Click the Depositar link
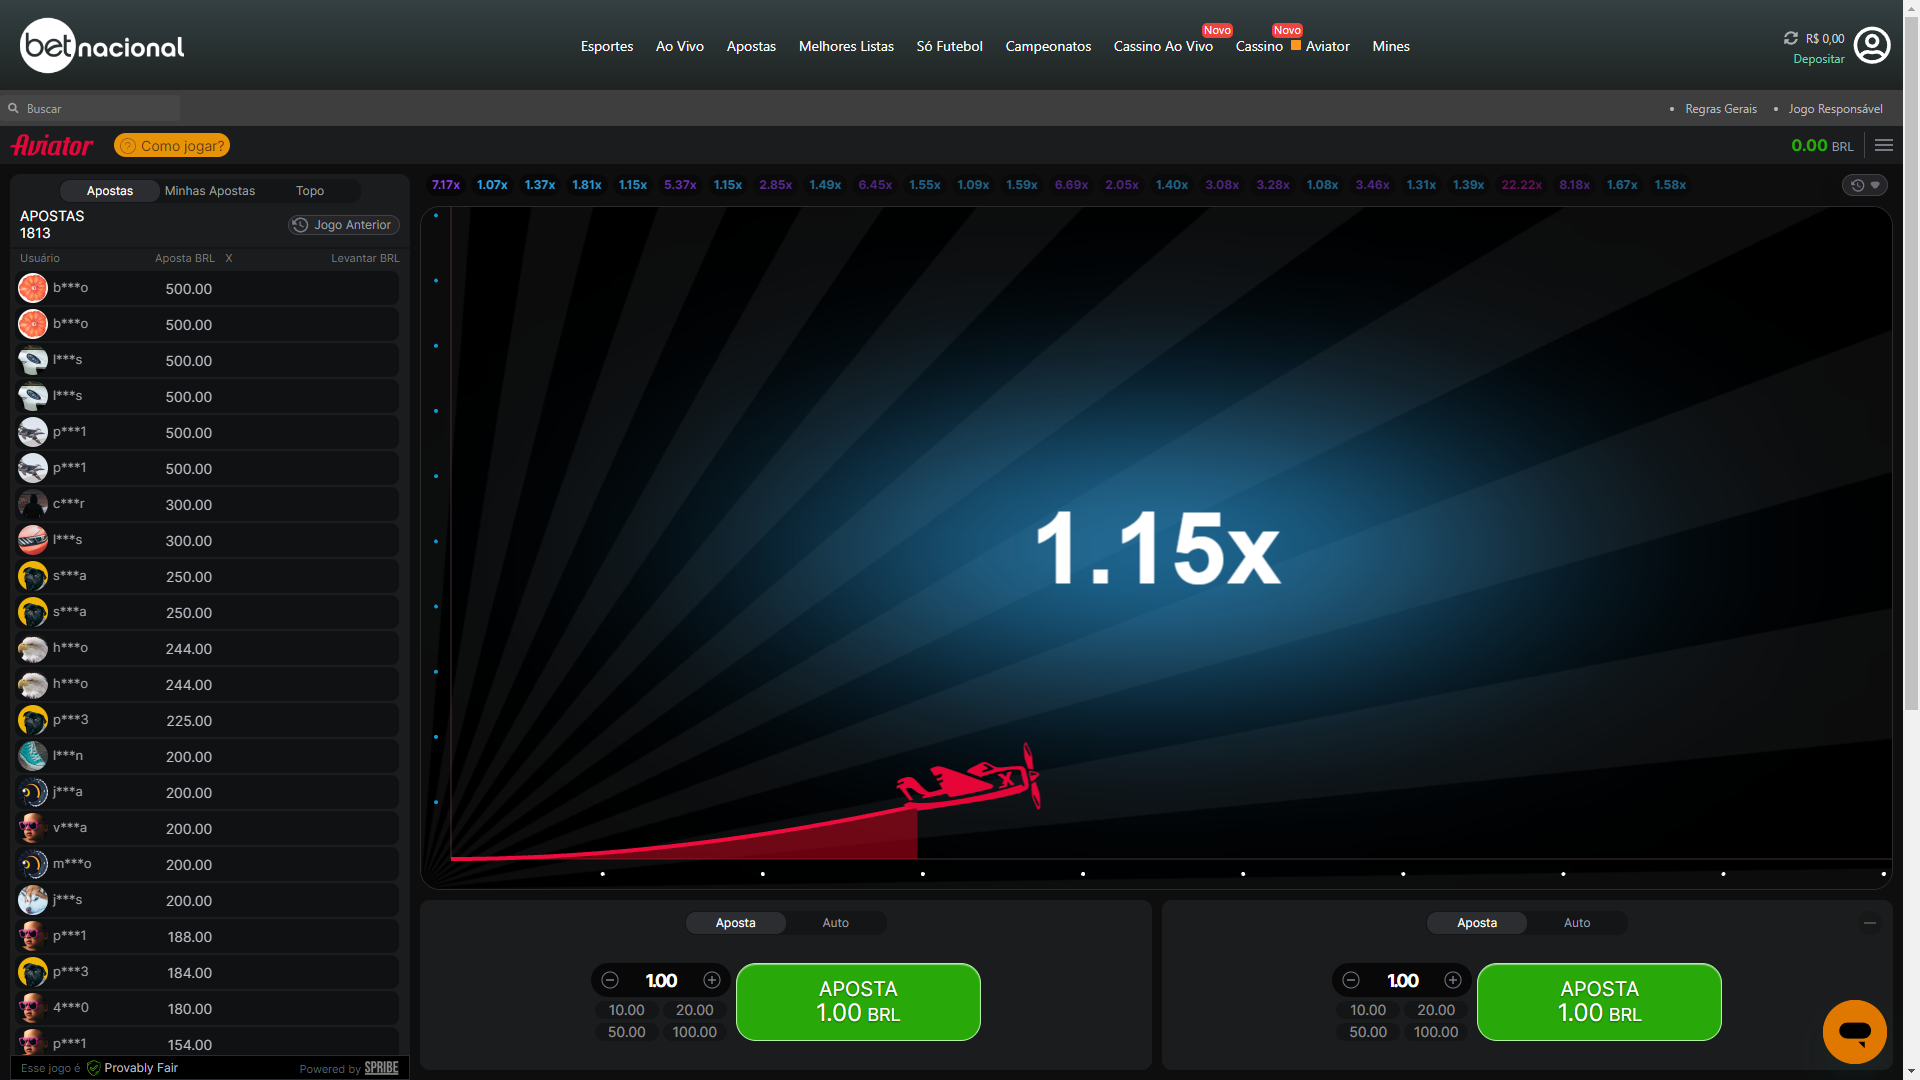Viewport: 1920px width, 1080px height. coord(1819,59)
